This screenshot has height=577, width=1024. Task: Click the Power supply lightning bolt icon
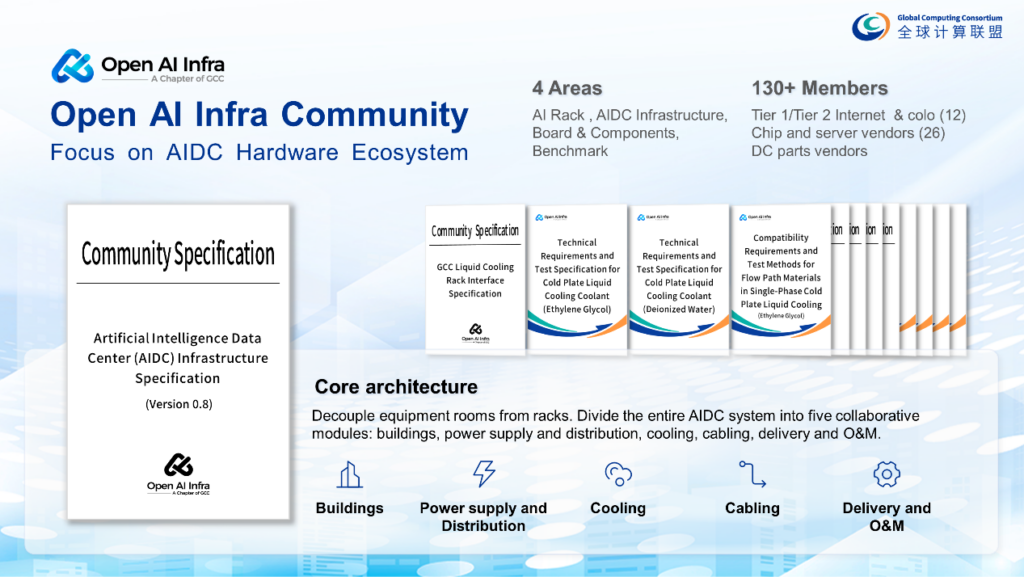tap(484, 473)
